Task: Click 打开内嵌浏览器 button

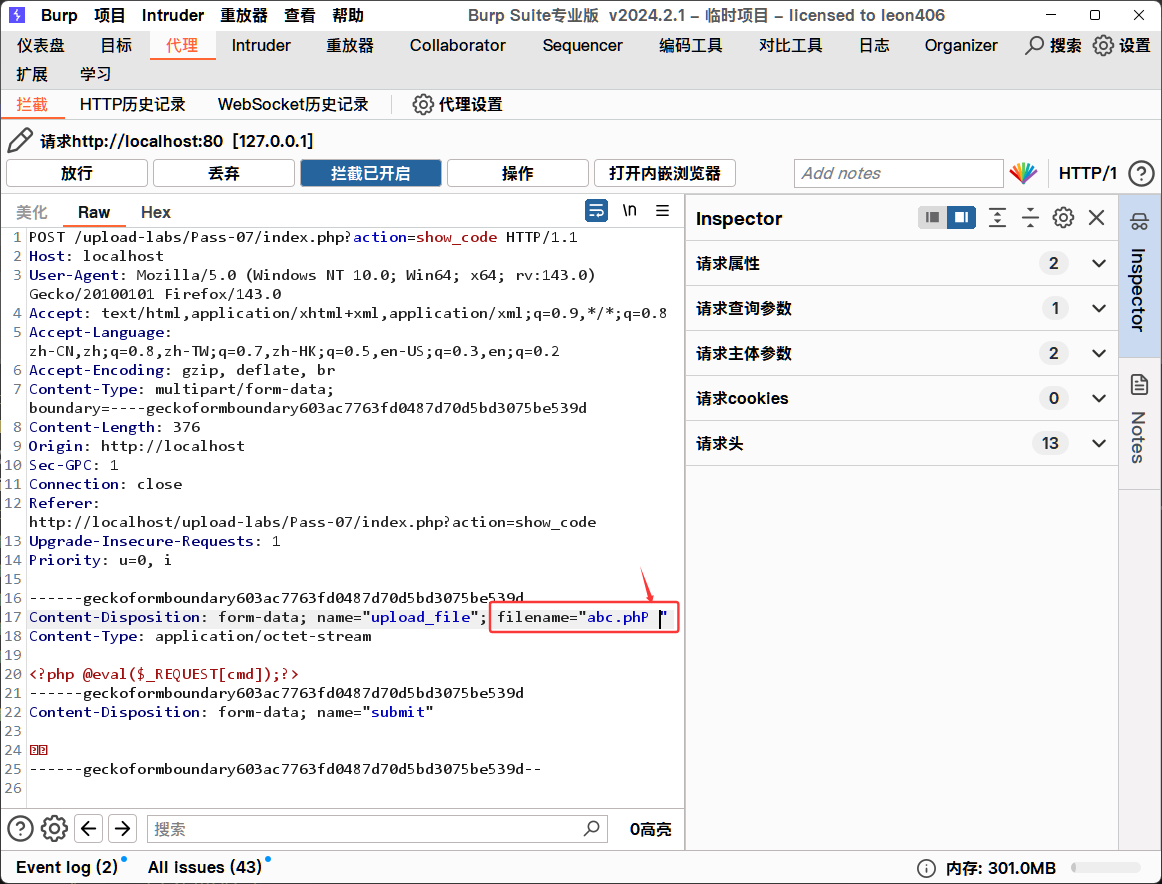Action: (665, 173)
